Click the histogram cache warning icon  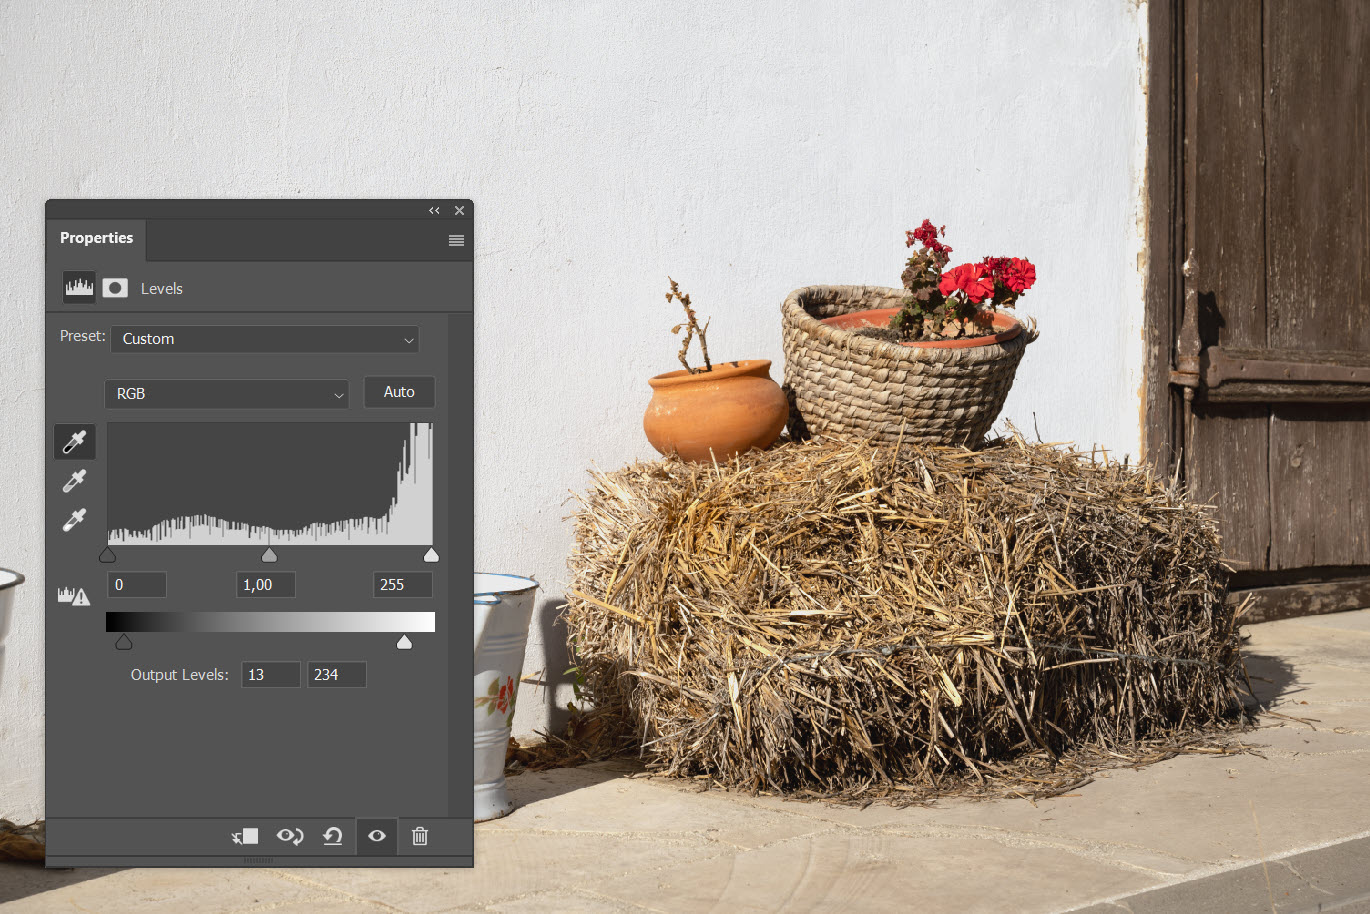73,596
